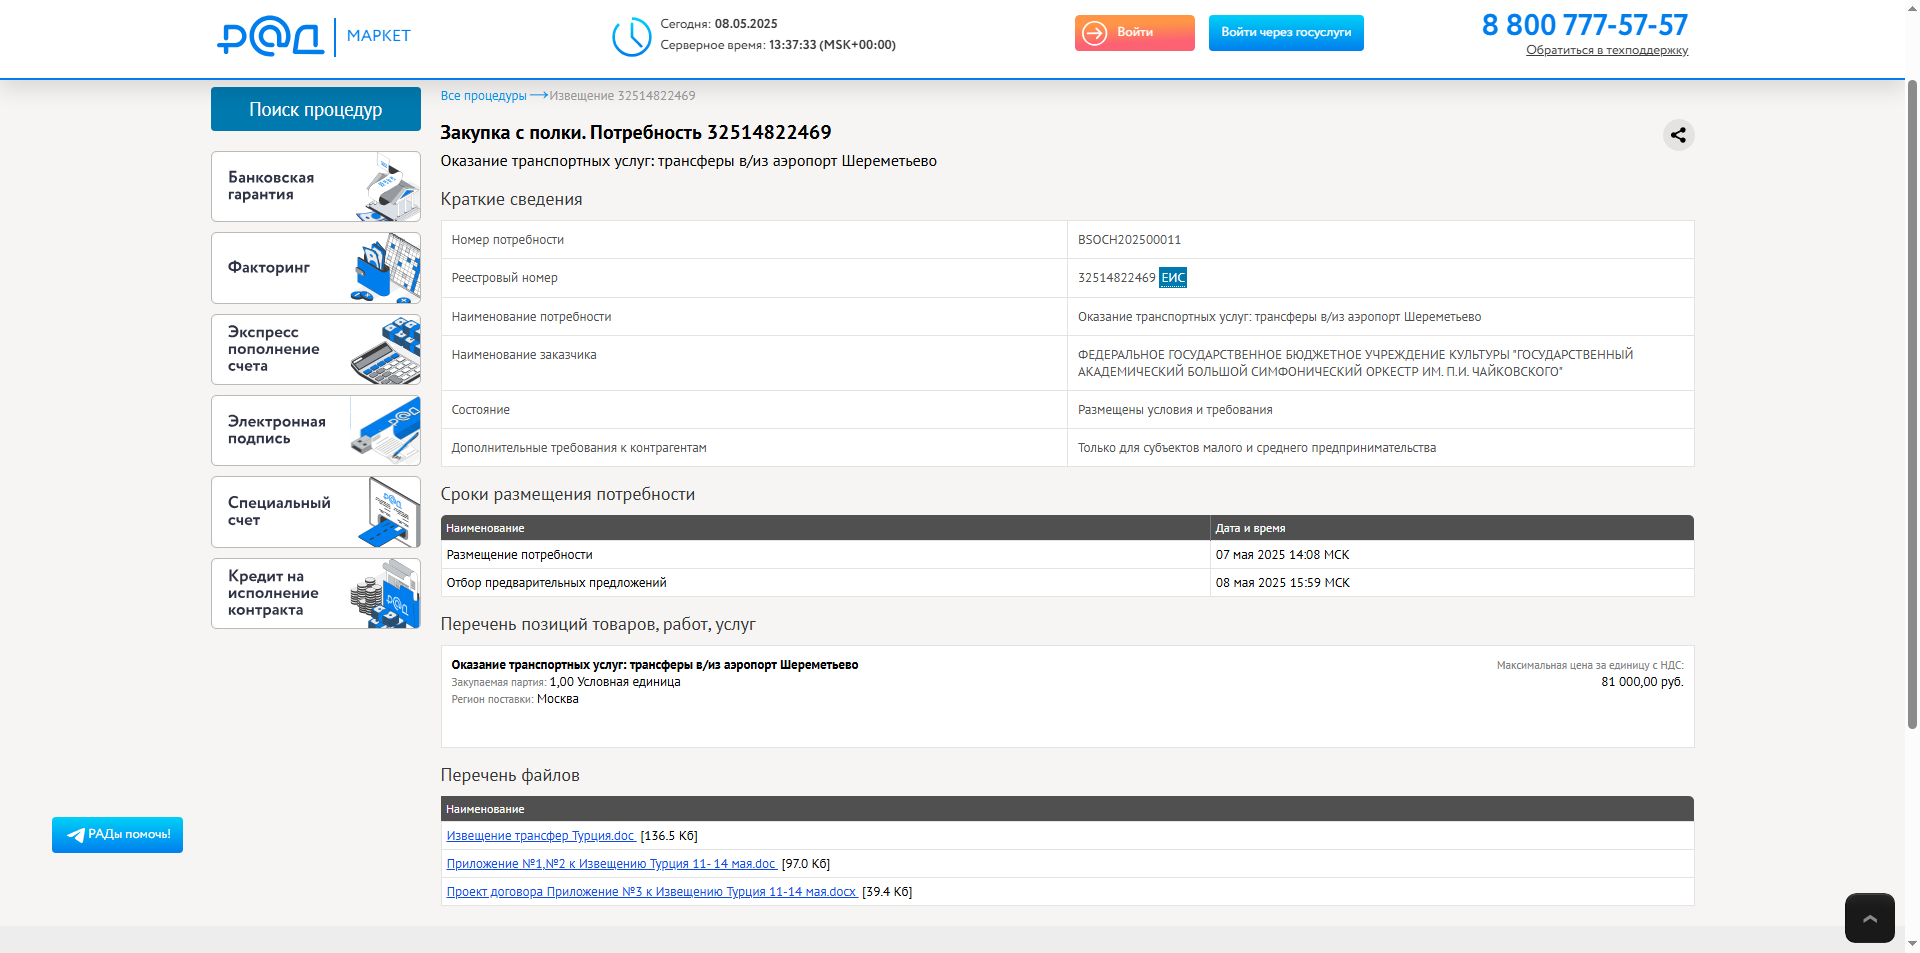The height and width of the screenshot is (953, 1920).
Task: Download Приложение №1,№2 к Извещению file
Action: tap(612, 864)
